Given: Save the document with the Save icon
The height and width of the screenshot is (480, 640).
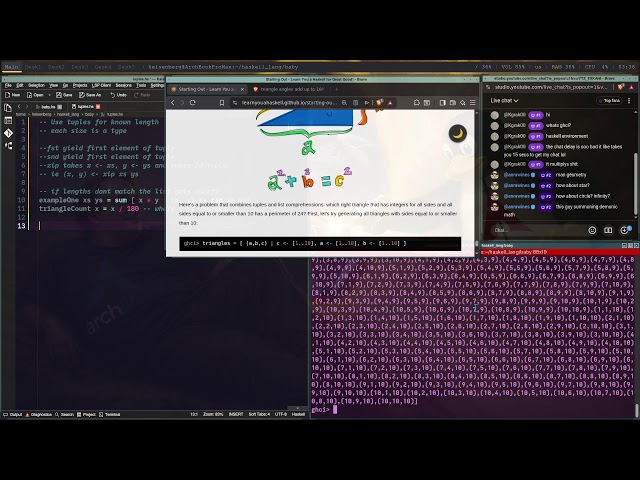Looking at the screenshot, I should 64,95.
